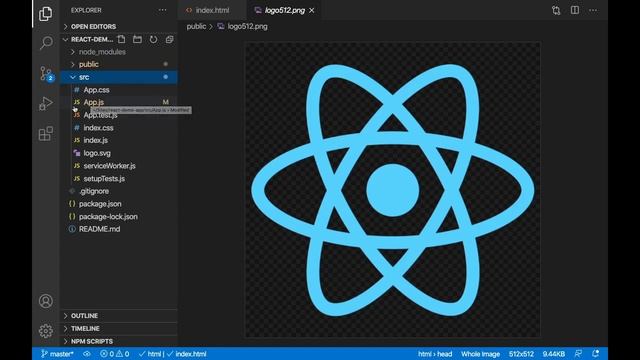Close the logo512.png tab

pos(312,11)
